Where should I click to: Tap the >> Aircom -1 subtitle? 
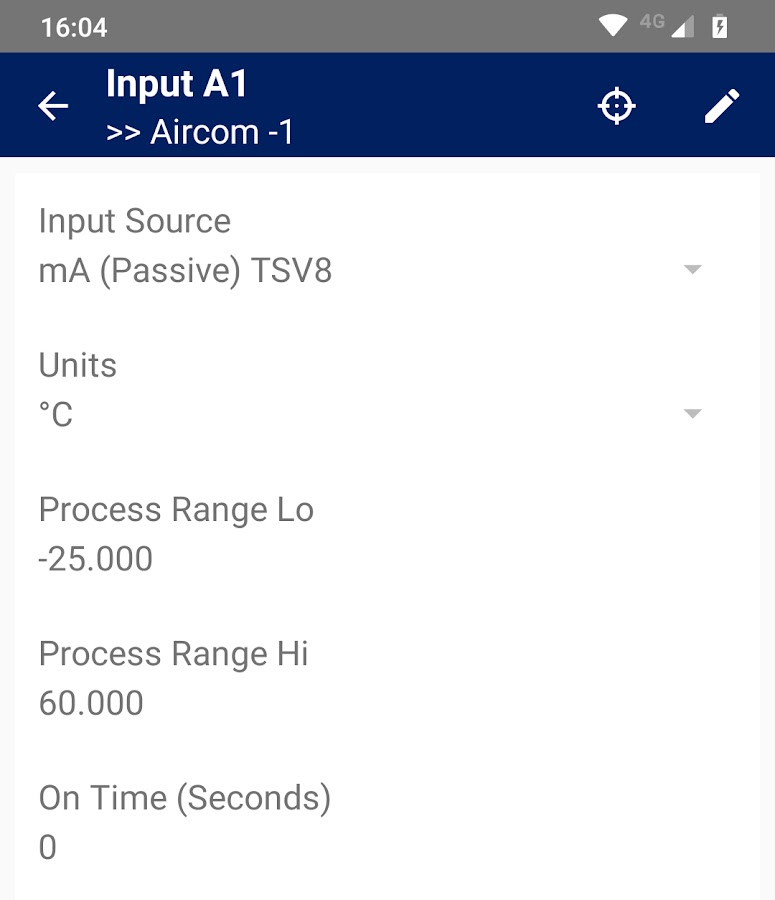pyautogui.click(x=200, y=132)
